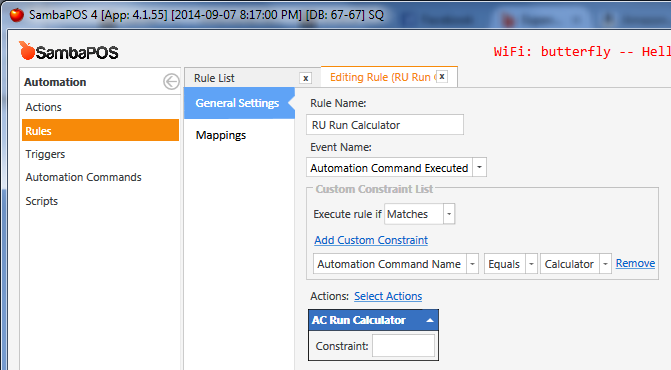This screenshot has height=370, width=671.
Task: Switch to the Rule List tab
Action: click(214, 78)
